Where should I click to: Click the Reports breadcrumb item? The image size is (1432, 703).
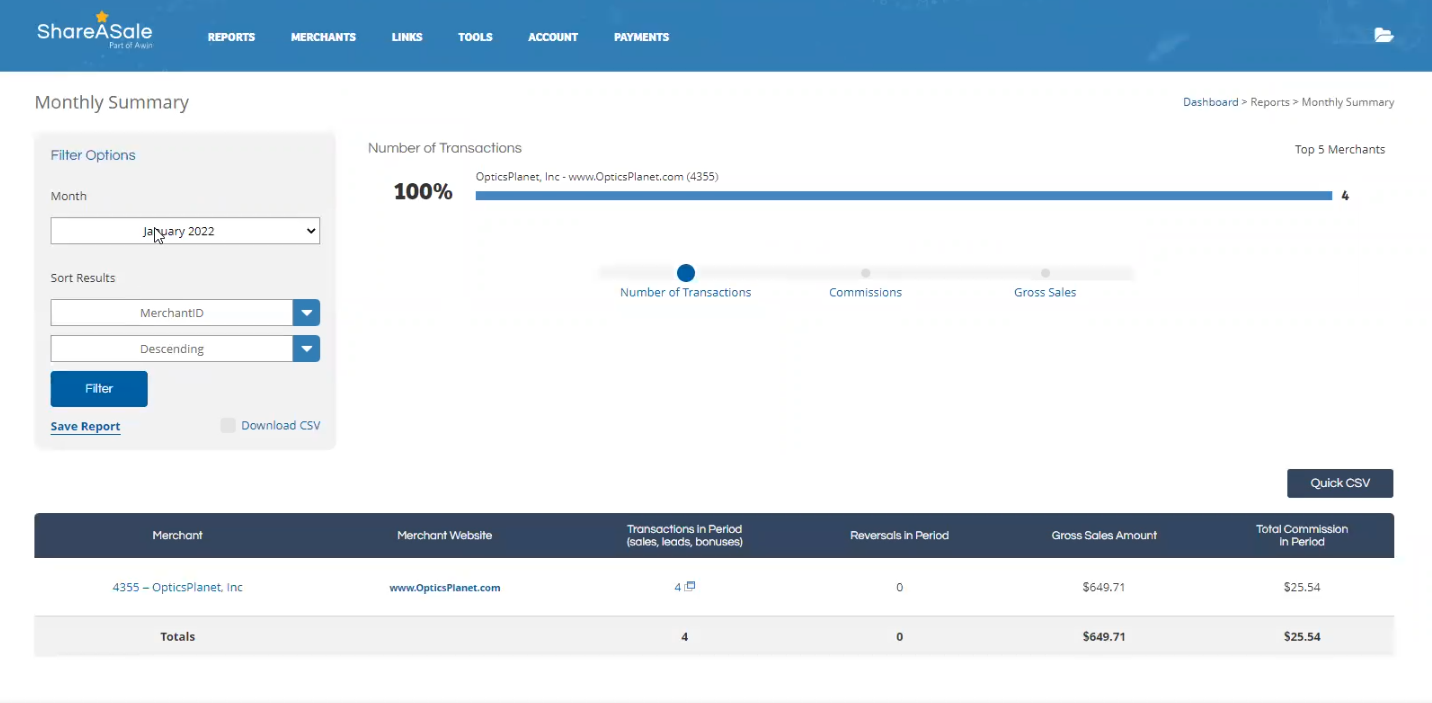pyautogui.click(x=1269, y=102)
